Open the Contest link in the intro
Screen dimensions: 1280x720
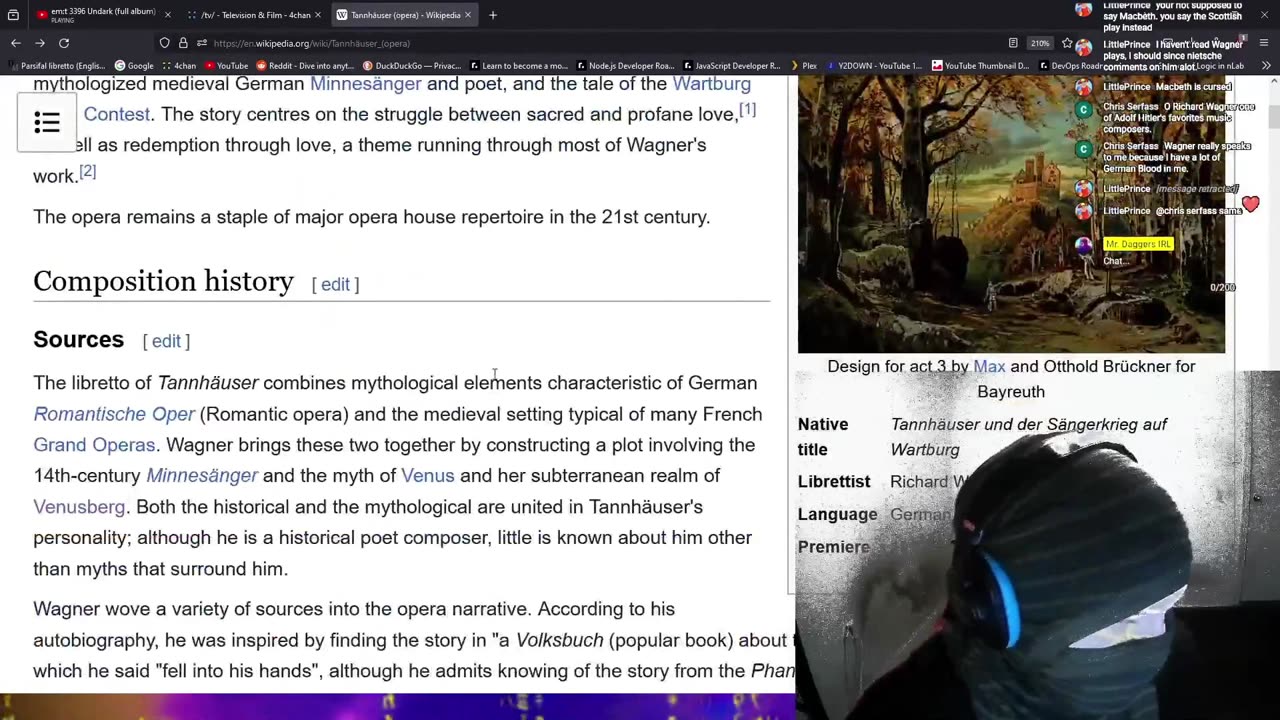pyautogui.click(x=116, y=115)
